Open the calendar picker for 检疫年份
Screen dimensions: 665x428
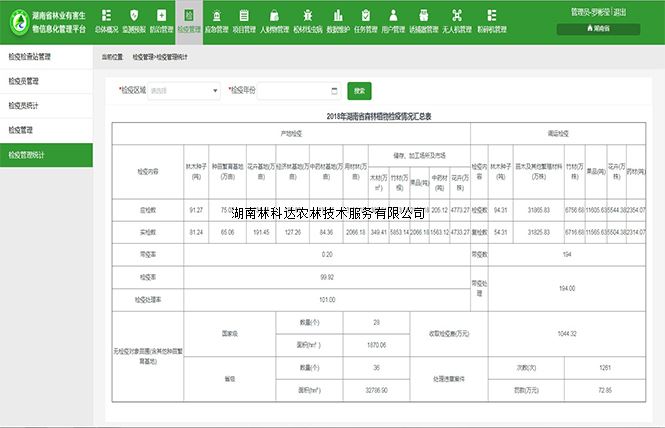click(333, 91)
